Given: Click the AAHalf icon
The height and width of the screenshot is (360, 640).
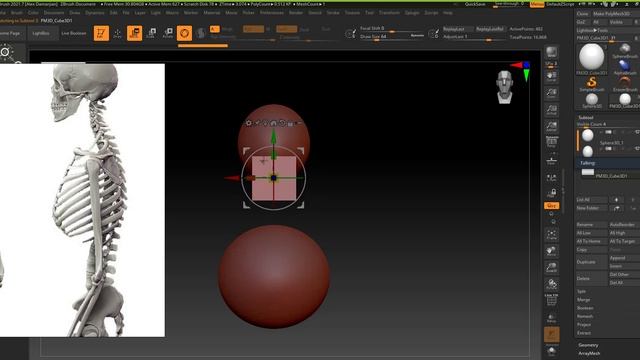Looking at the screenshot, I should 551,127.
